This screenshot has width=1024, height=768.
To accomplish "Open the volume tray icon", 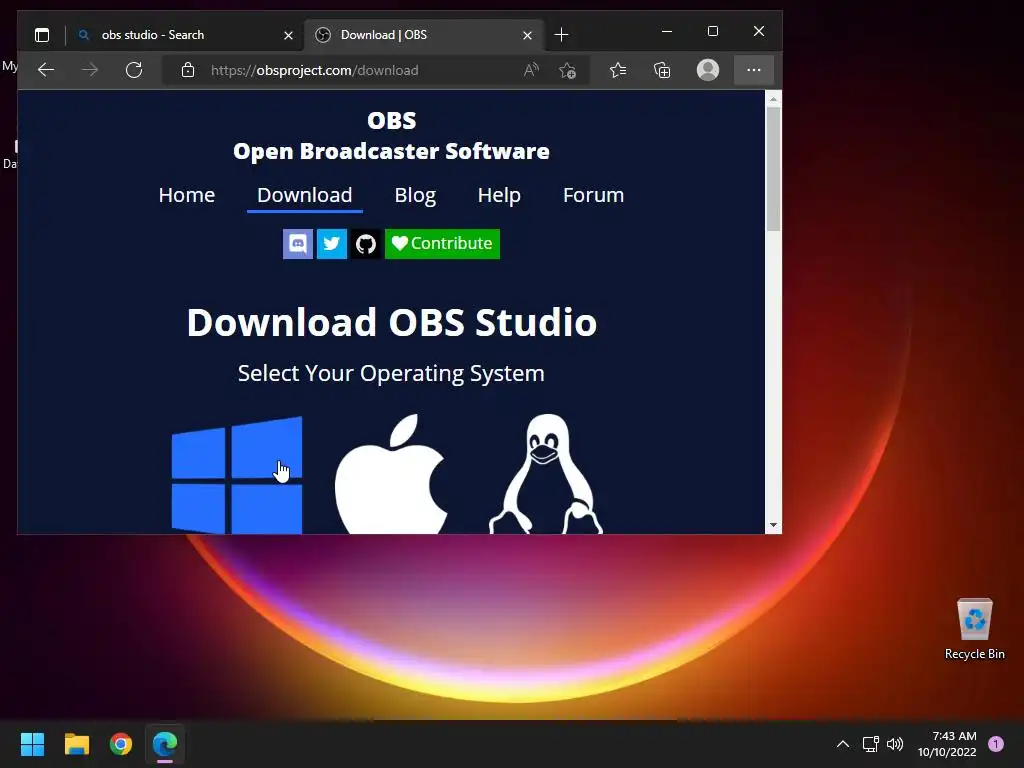I will [x=895, y=744].
